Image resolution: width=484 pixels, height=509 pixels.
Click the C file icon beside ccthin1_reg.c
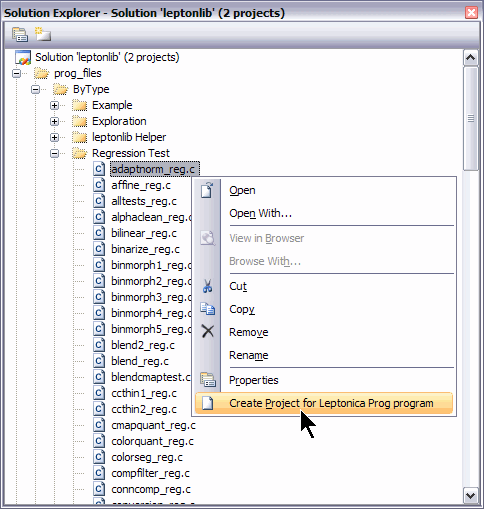click(99, 393)
